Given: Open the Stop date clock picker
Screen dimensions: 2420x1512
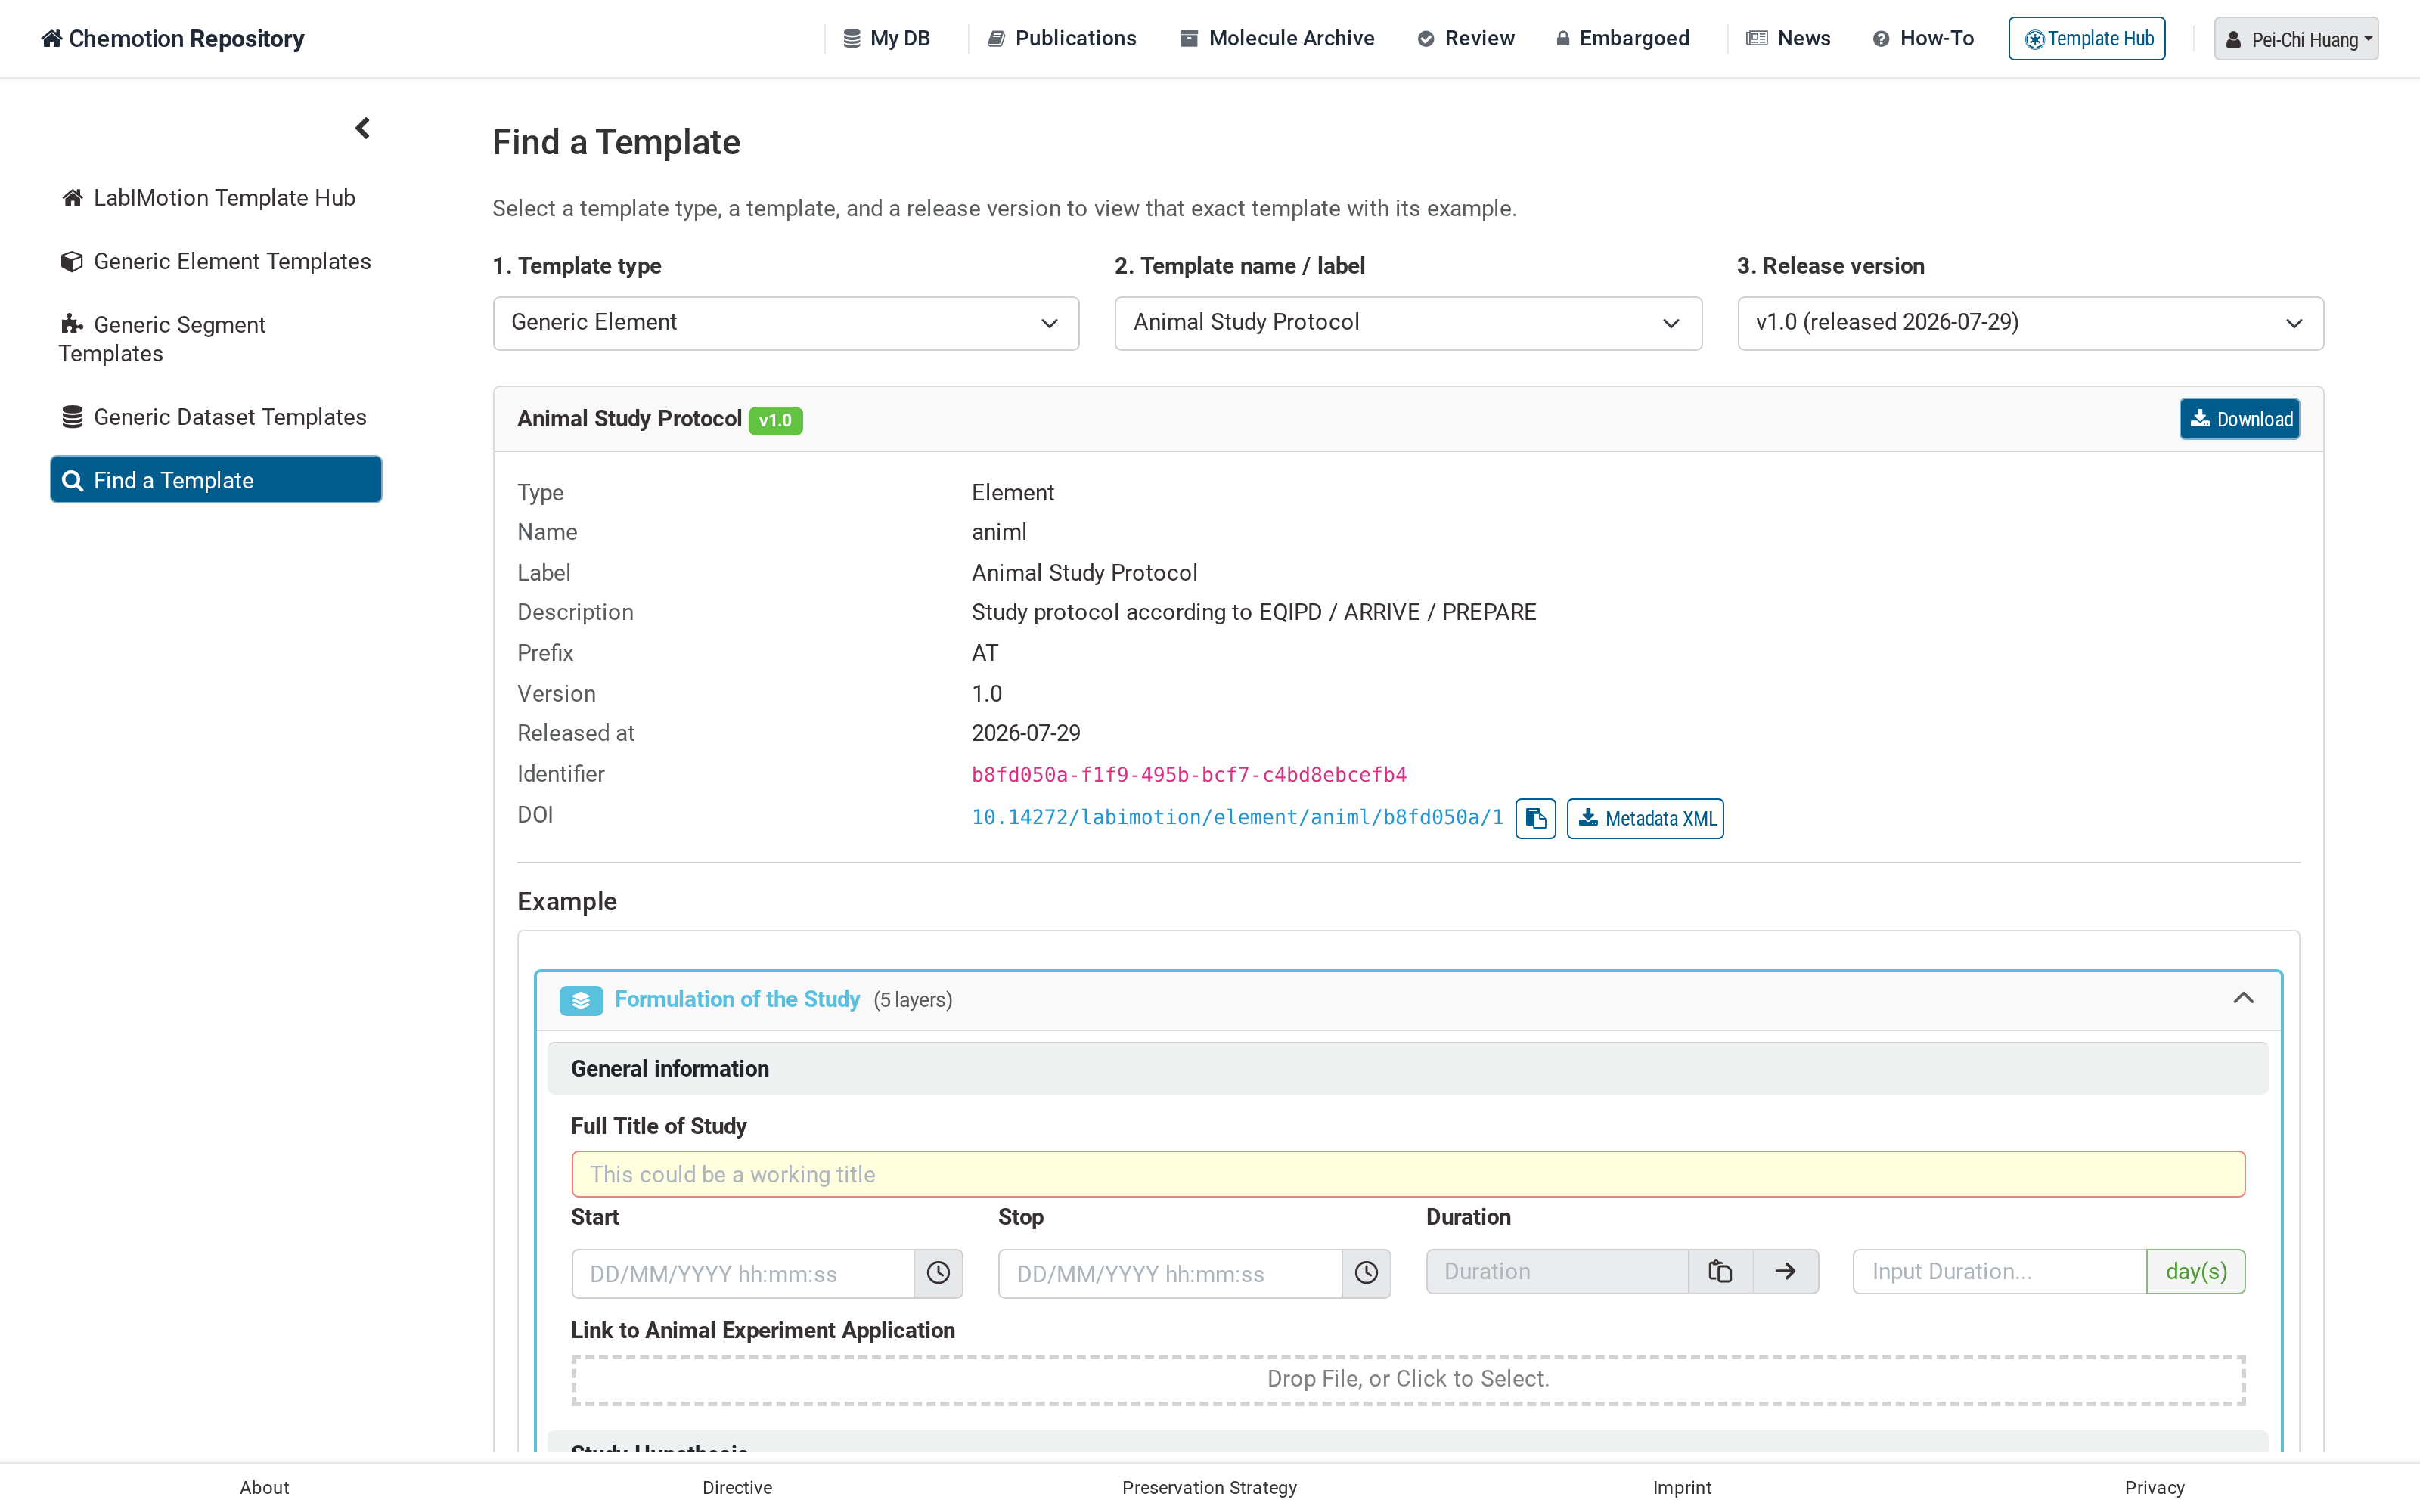Looking at the screenshot, I should (1366, 1273).
